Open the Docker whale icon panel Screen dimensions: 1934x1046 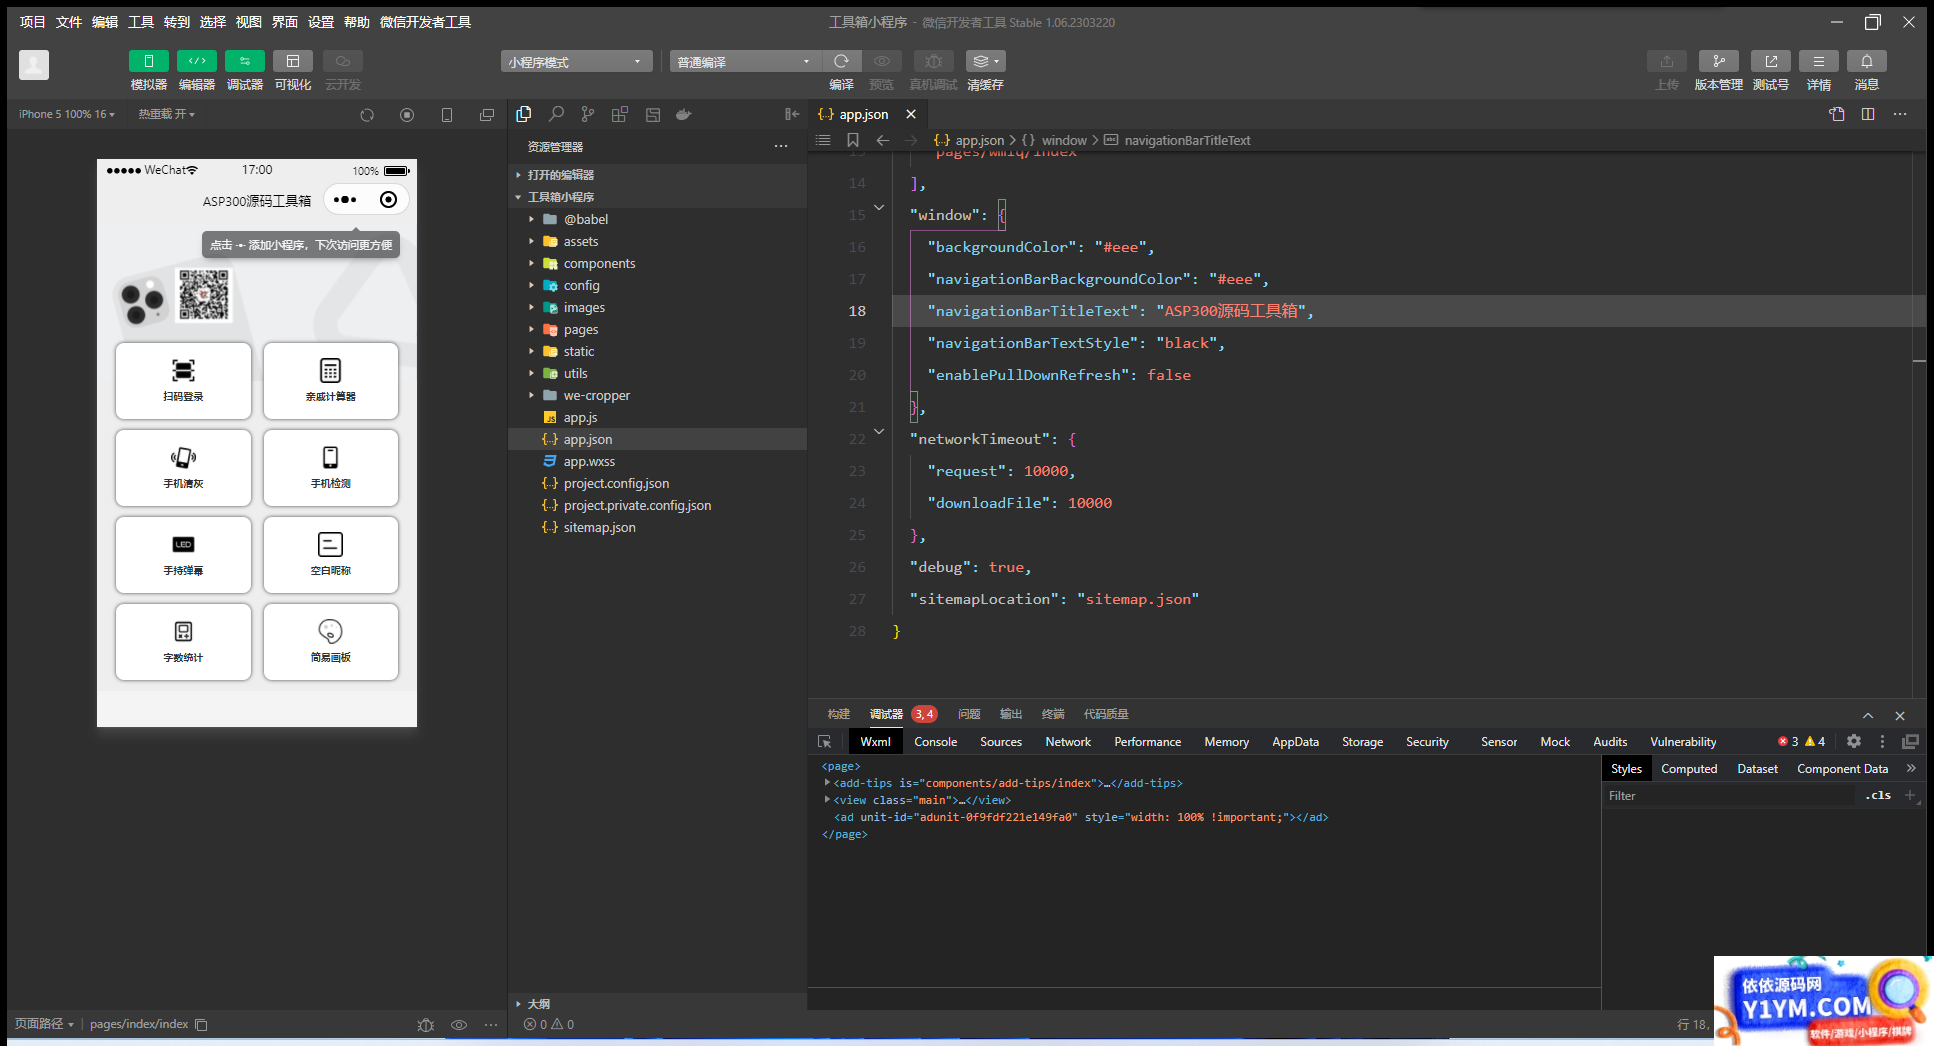pos(684,114)
